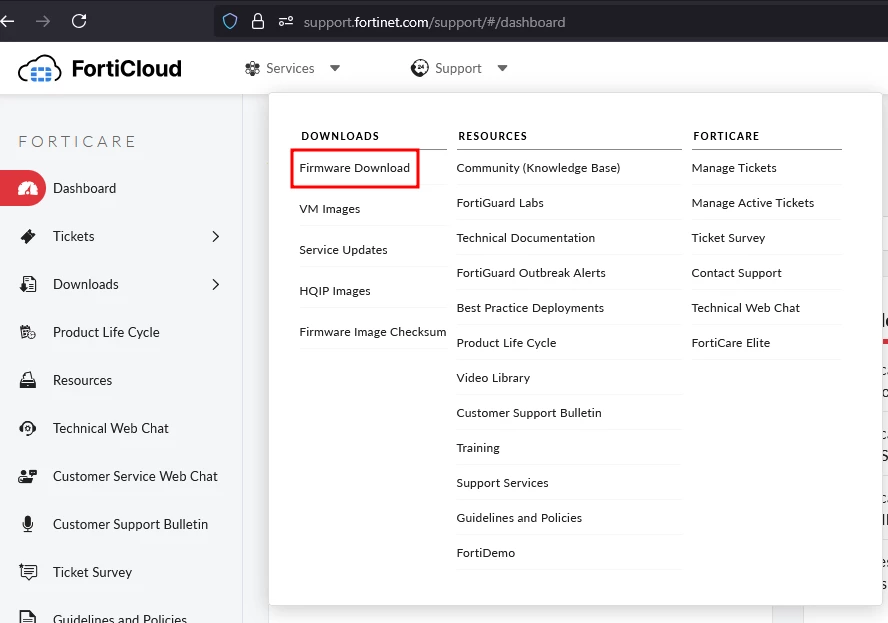888x623 pixels.
Task: Reload the page with refresh icon
Action: [79, 22]
